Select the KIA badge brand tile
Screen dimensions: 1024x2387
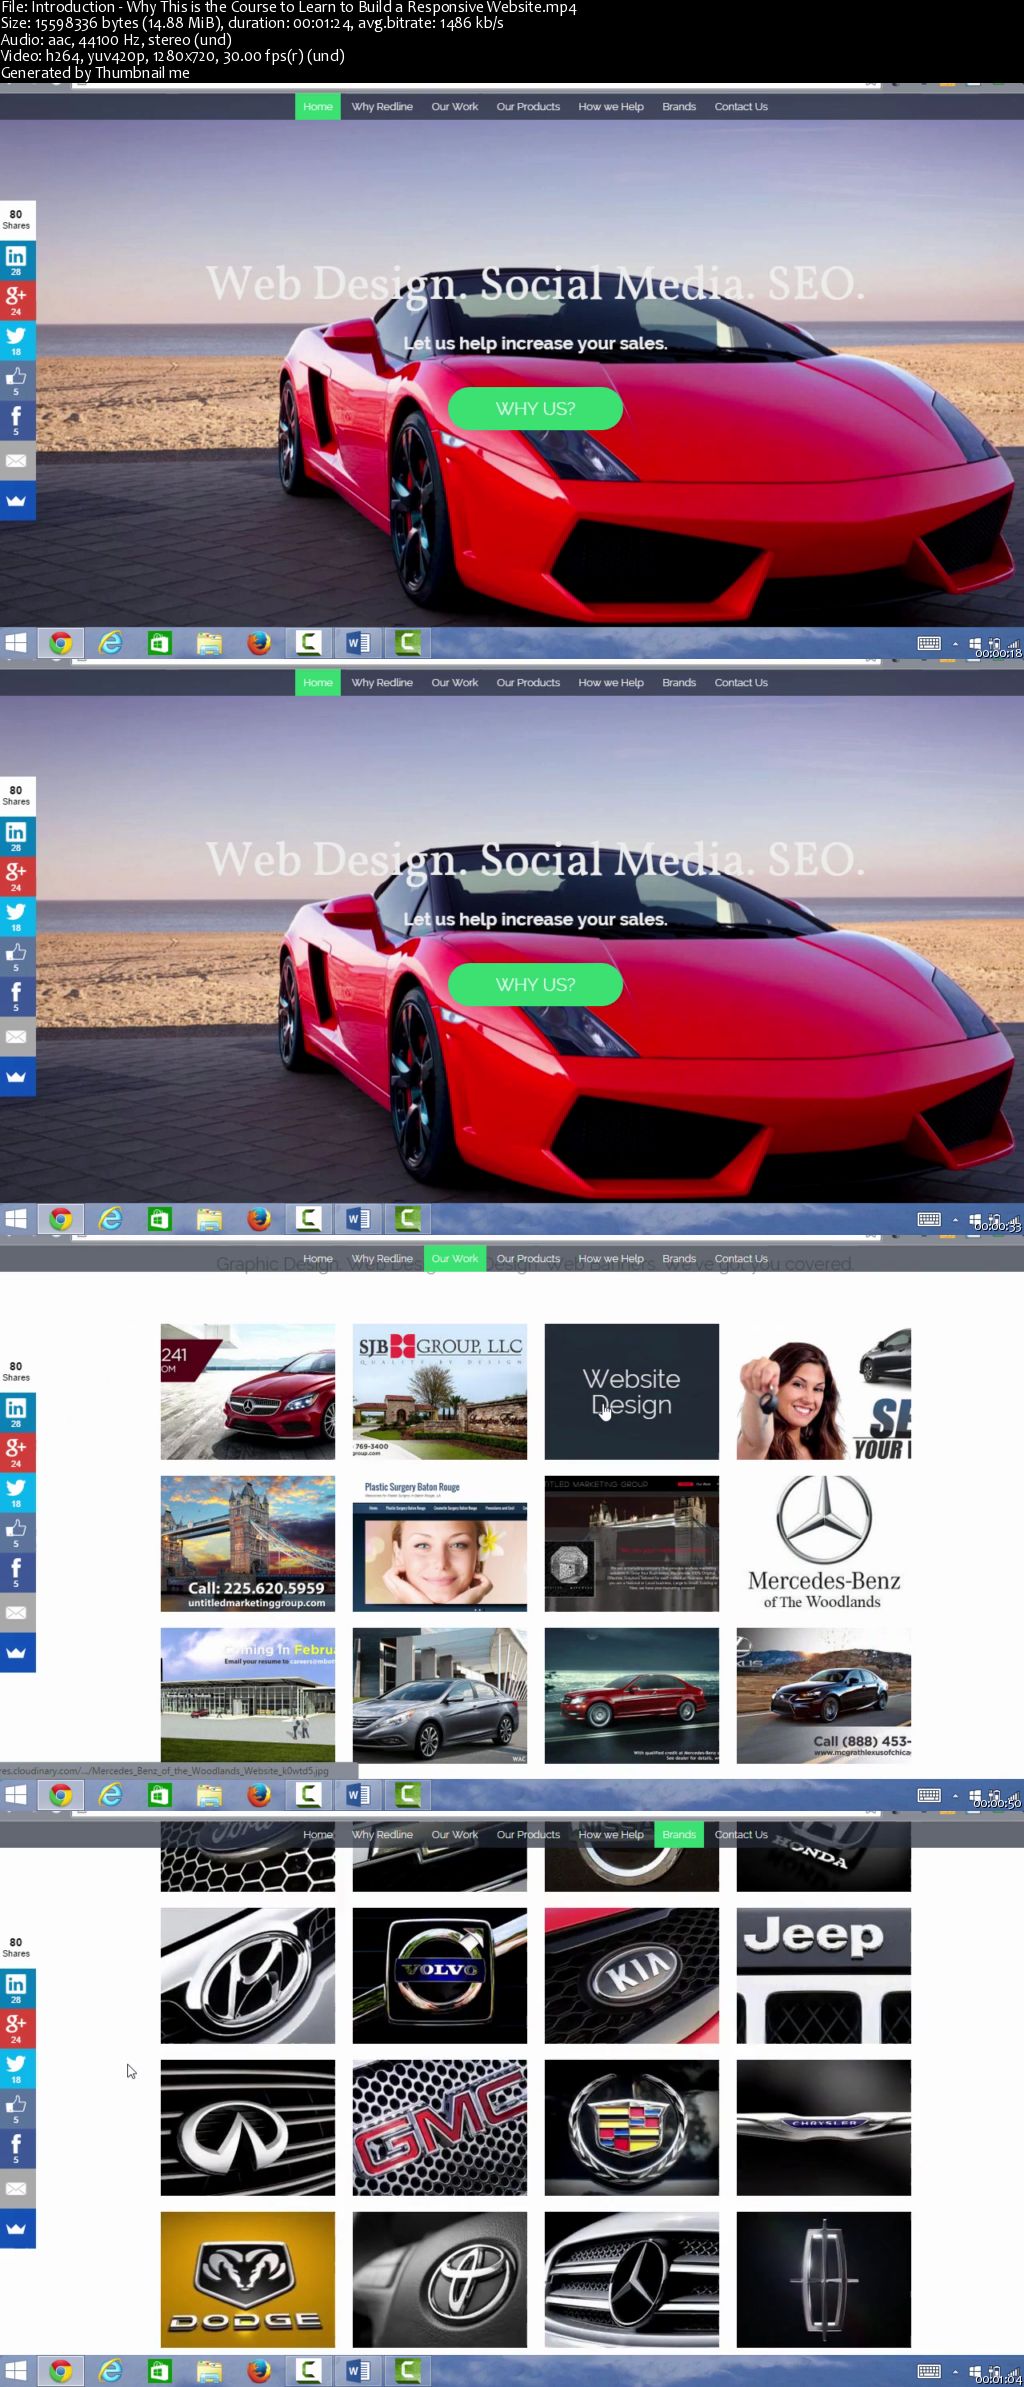click(632, 1976)
